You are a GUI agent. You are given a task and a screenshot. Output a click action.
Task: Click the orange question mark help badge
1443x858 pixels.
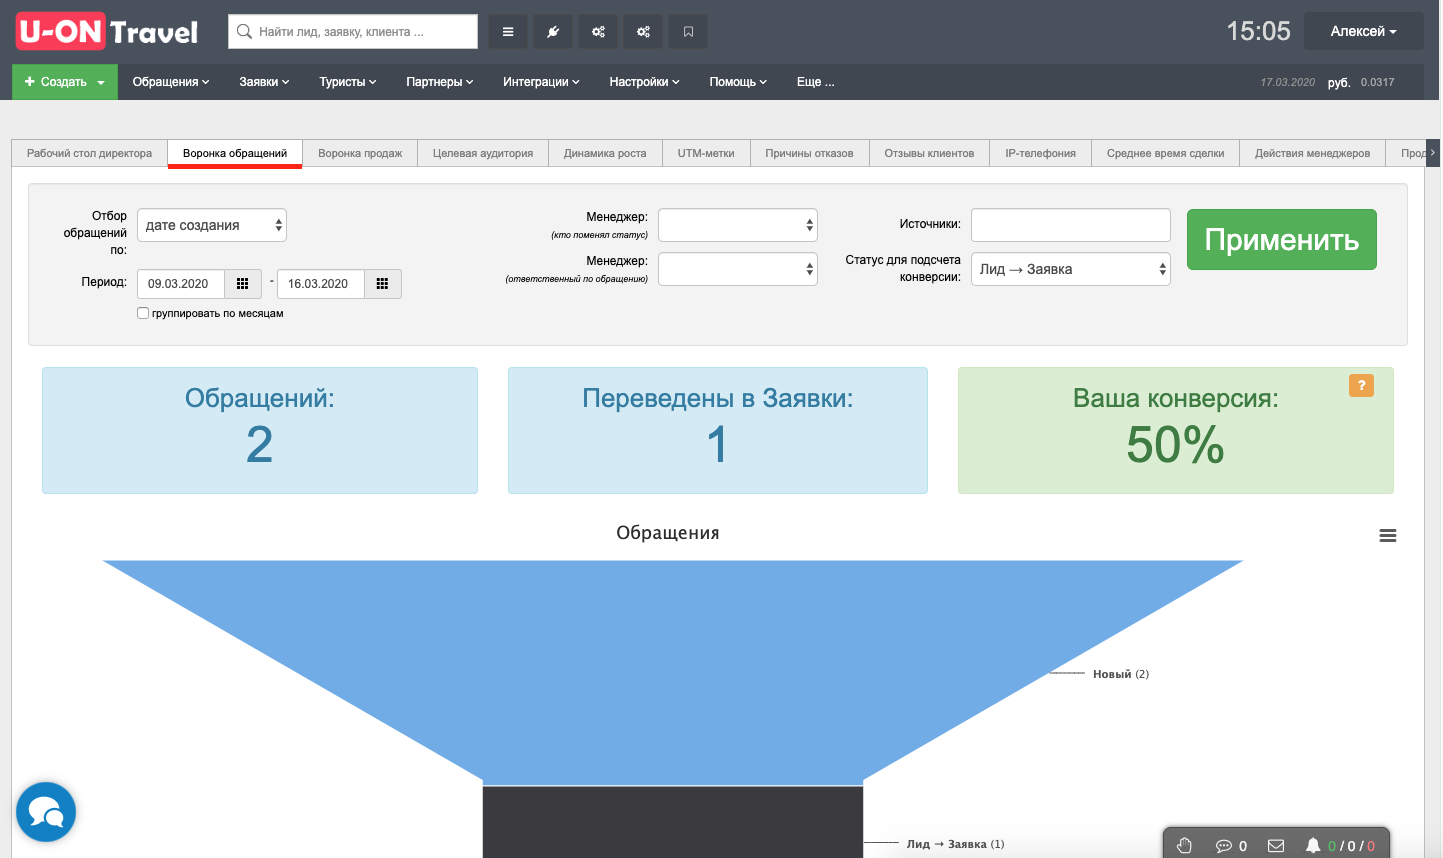point(1361,385)
